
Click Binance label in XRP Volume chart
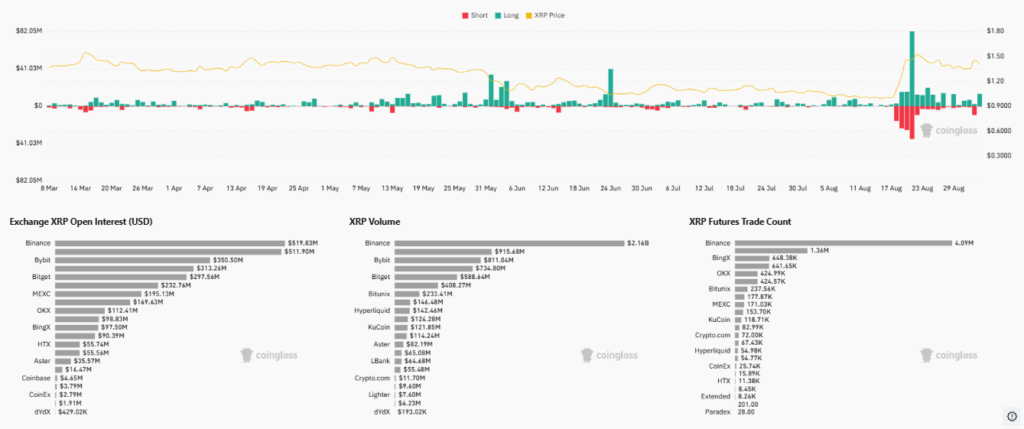point(377,243)
